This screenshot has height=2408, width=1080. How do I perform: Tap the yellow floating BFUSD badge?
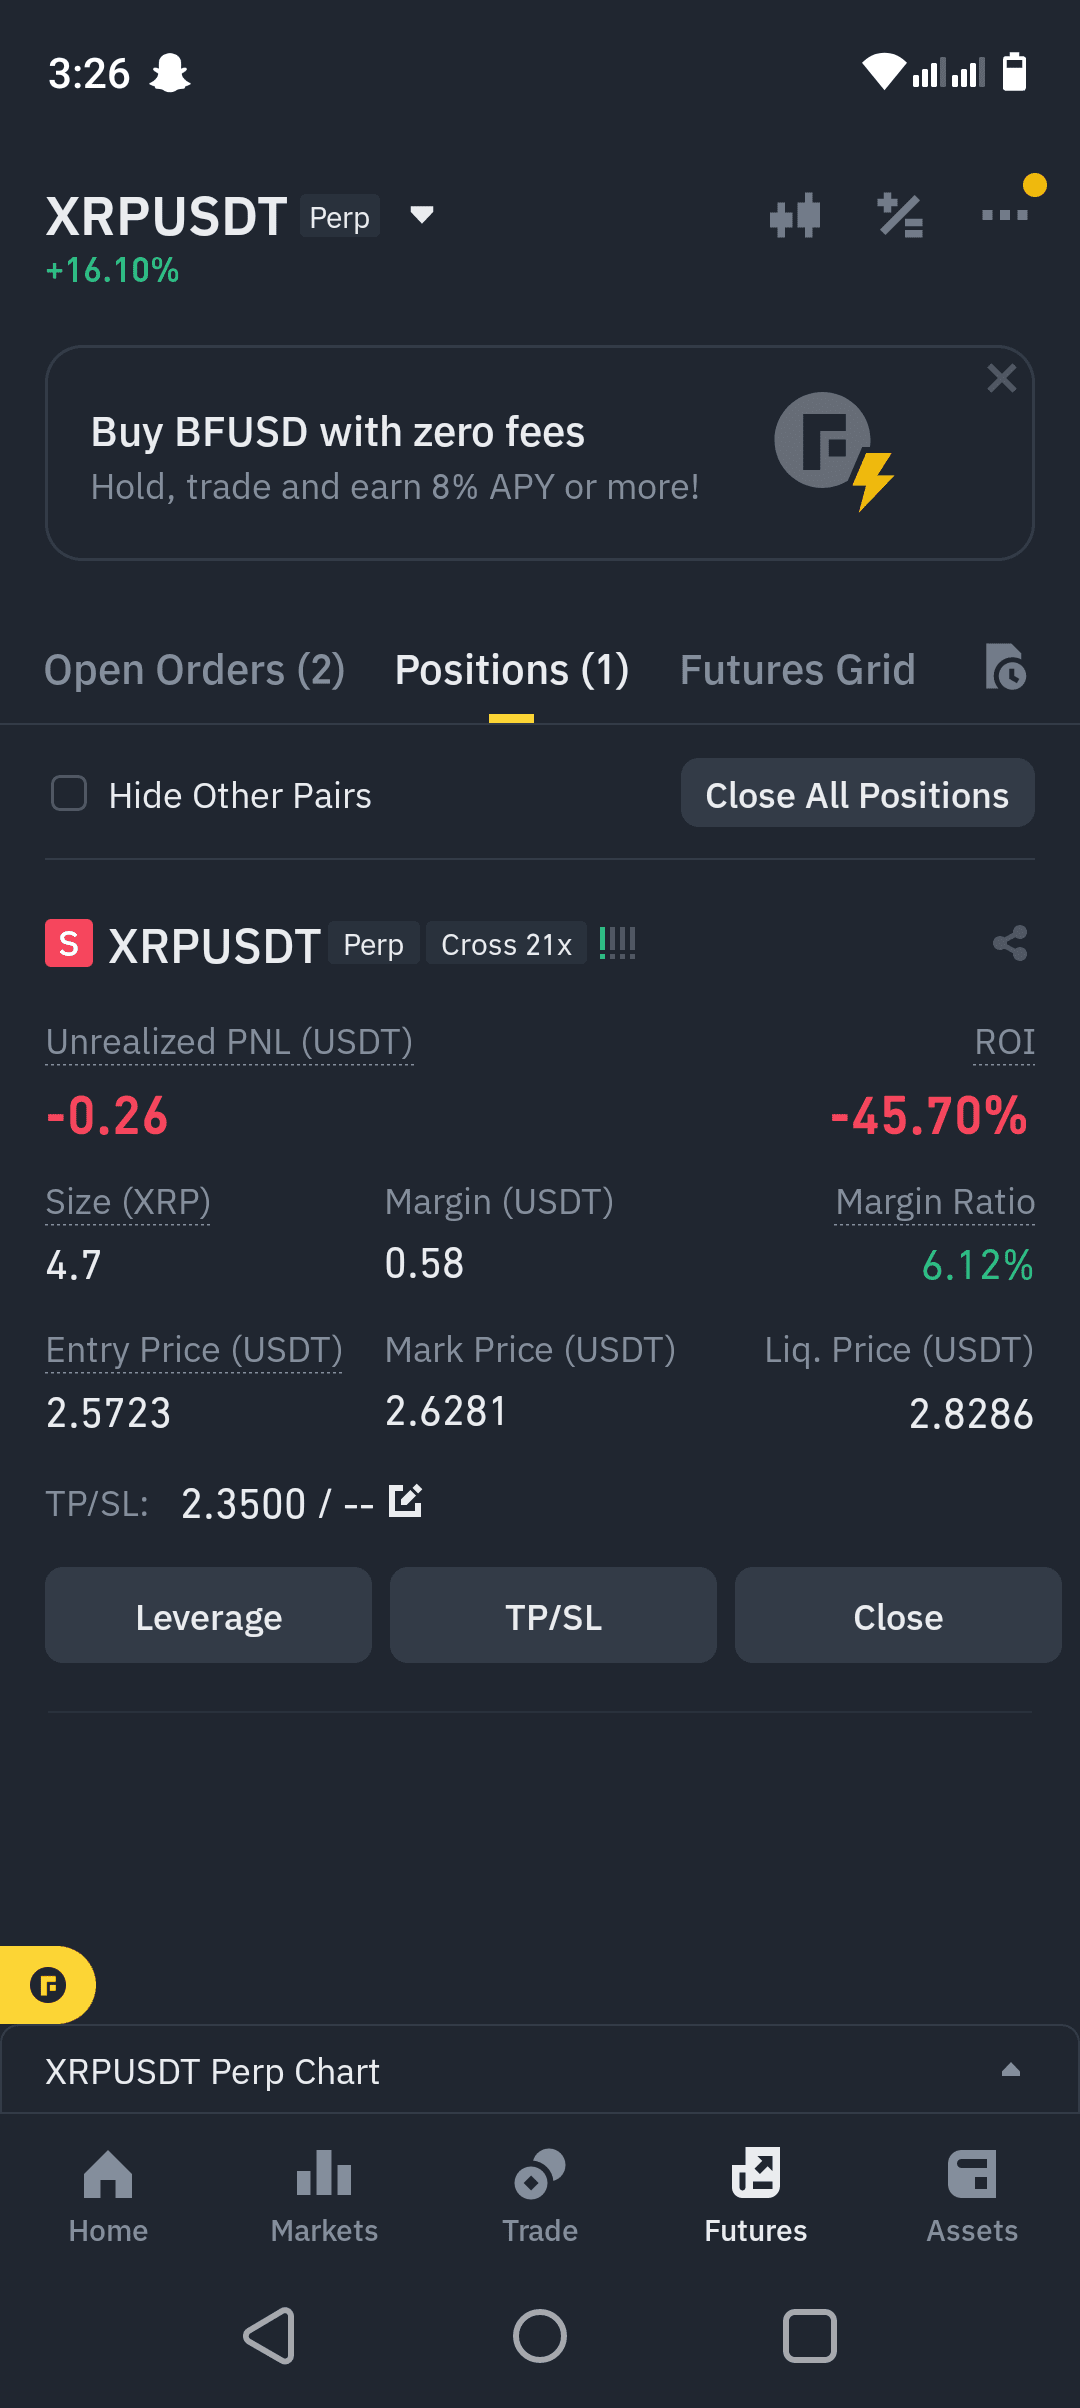point(47,1985)
